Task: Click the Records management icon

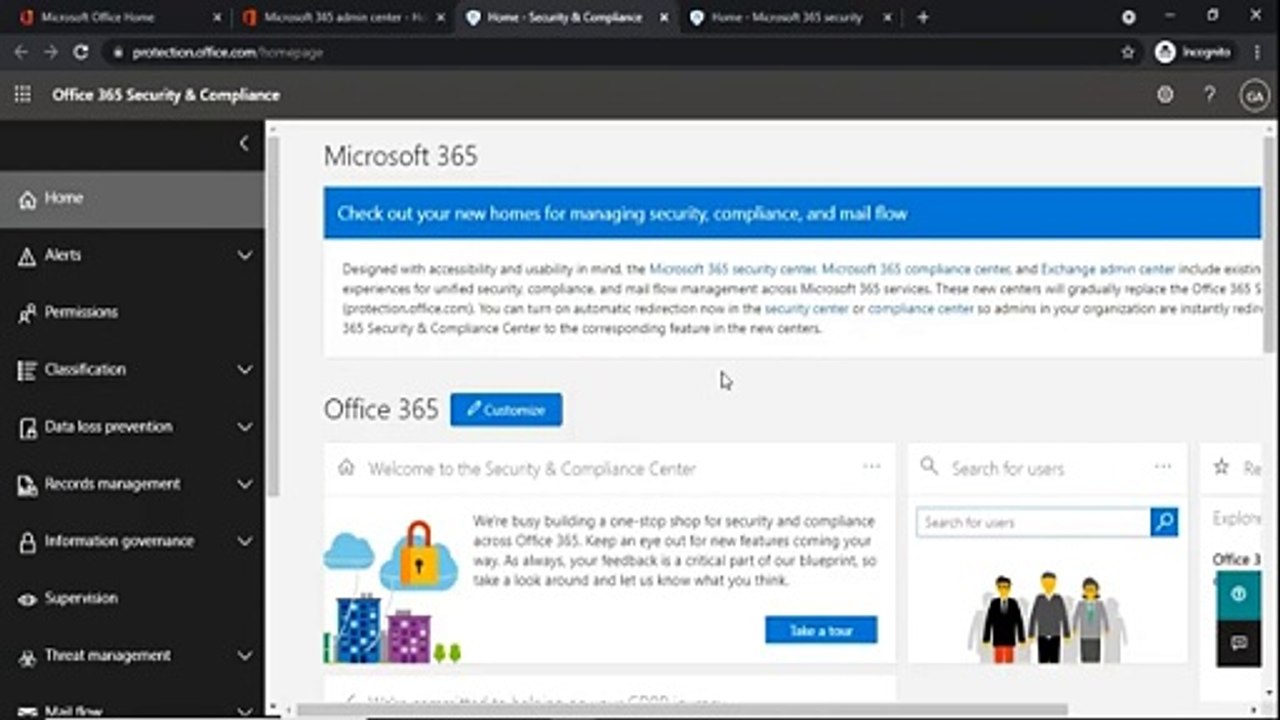Action: pos(27,485)
